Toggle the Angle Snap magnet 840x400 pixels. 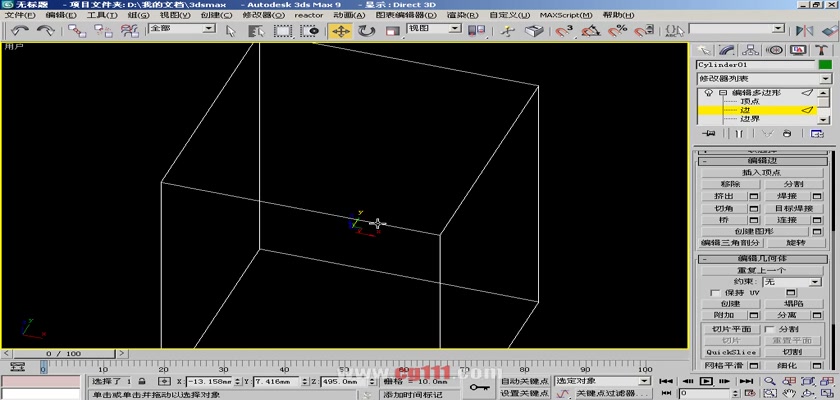(x=590, y=31)
